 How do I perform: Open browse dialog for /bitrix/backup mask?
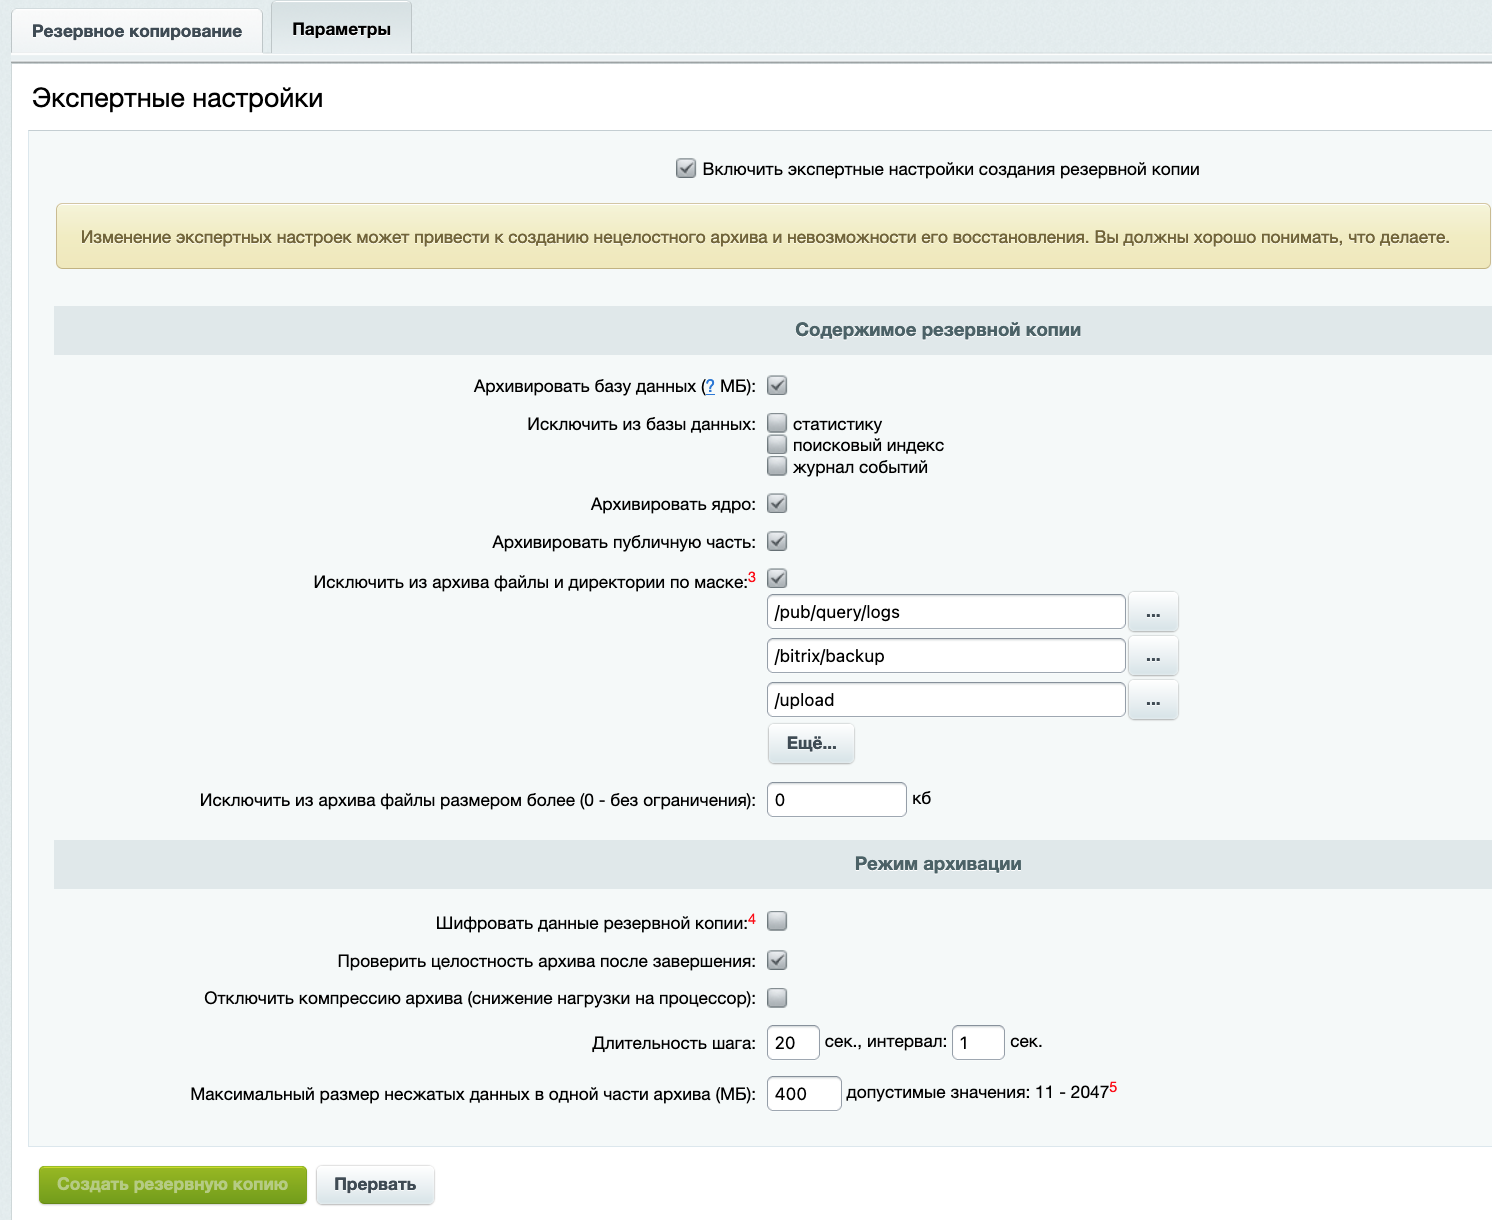coord(1153,656)
